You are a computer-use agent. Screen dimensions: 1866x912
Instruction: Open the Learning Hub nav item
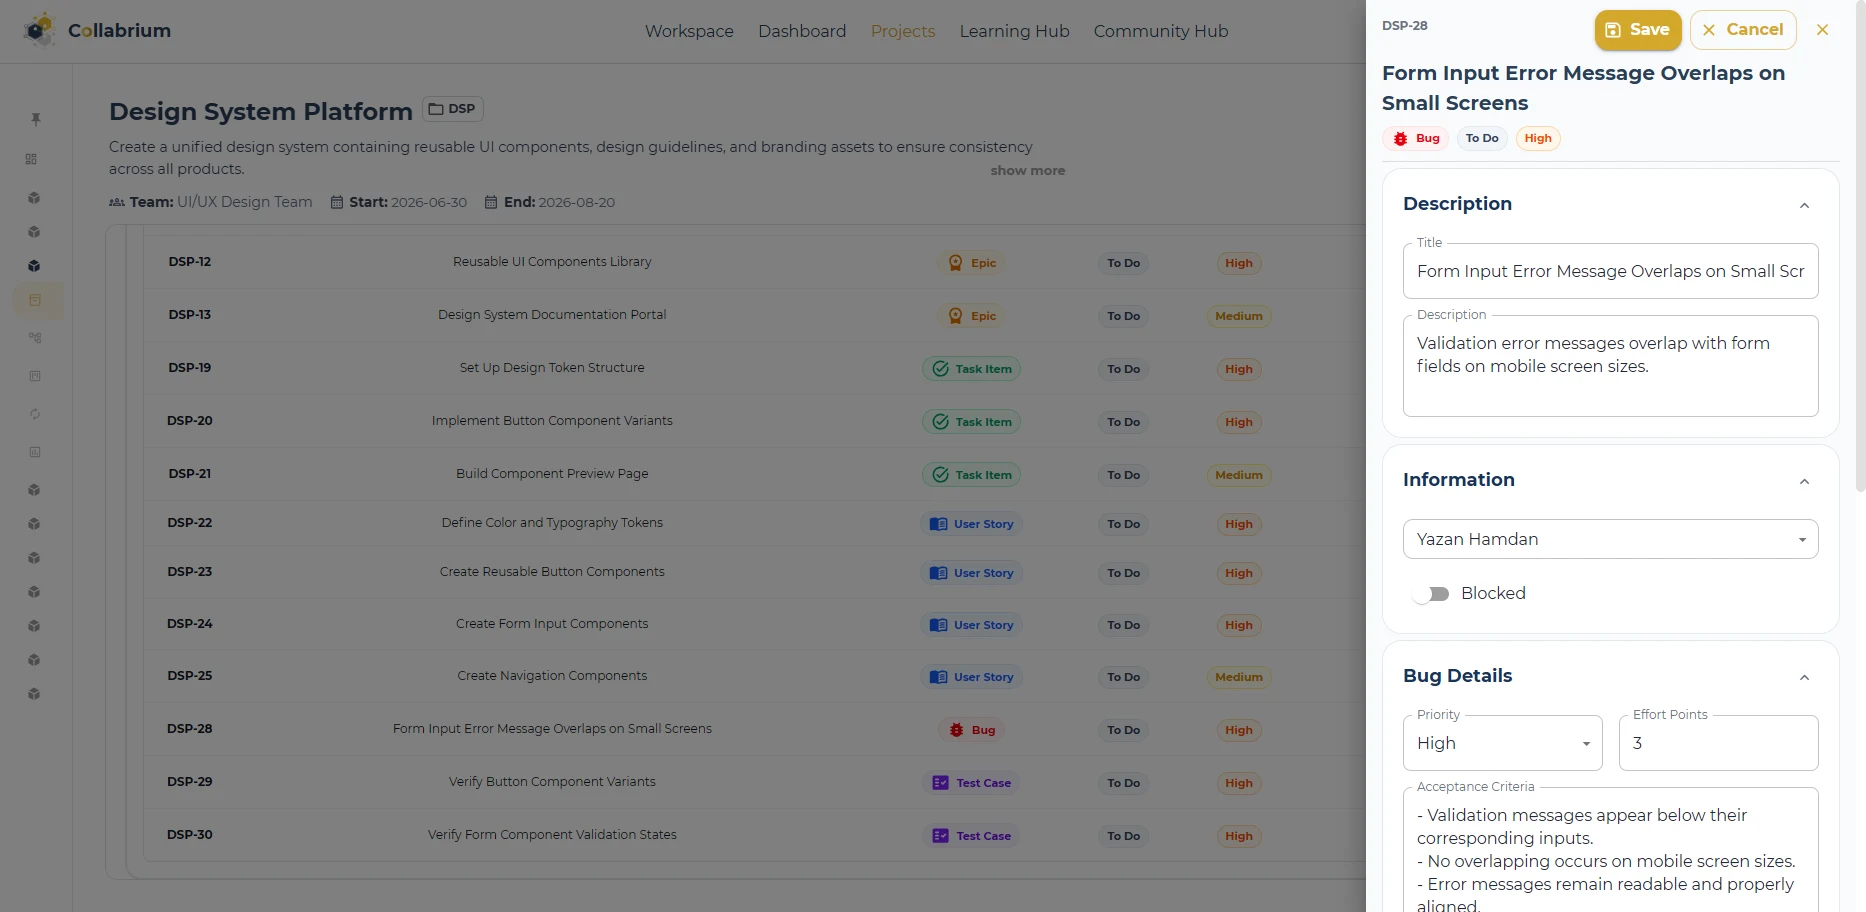point(1014,31)
